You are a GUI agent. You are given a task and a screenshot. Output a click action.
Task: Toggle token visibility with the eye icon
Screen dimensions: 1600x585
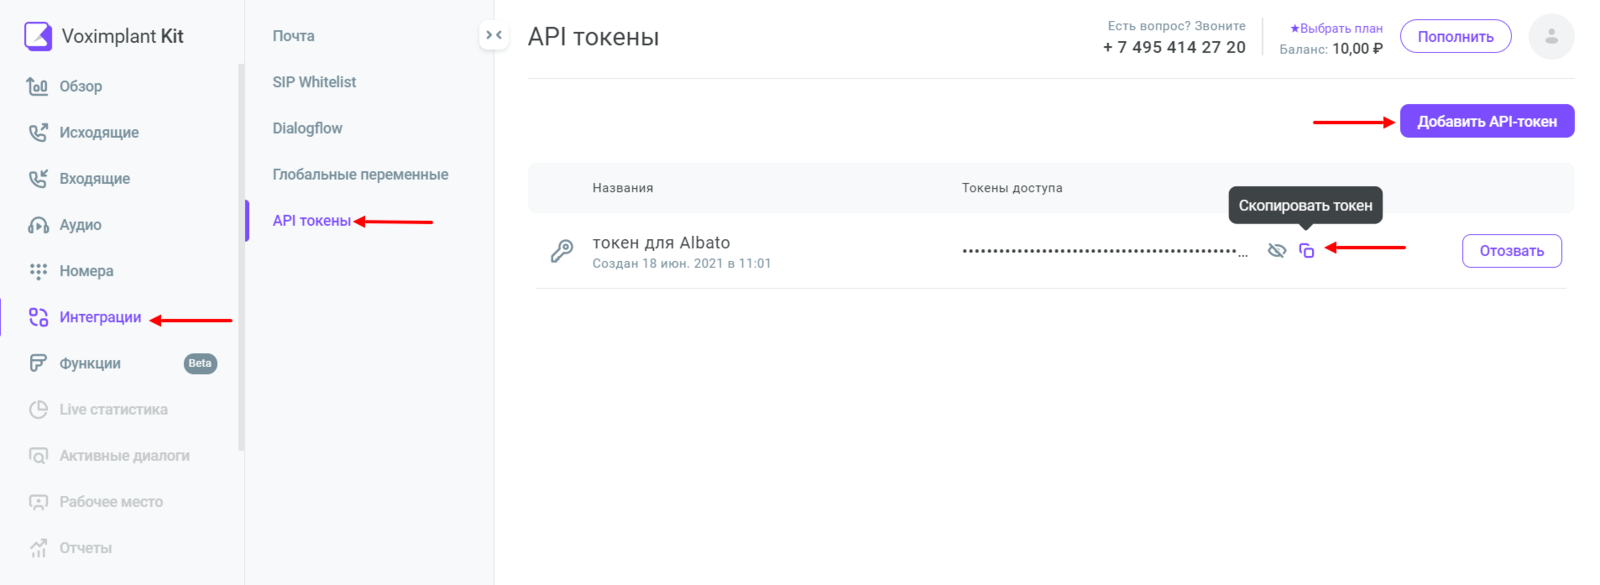coord(1277,251)
